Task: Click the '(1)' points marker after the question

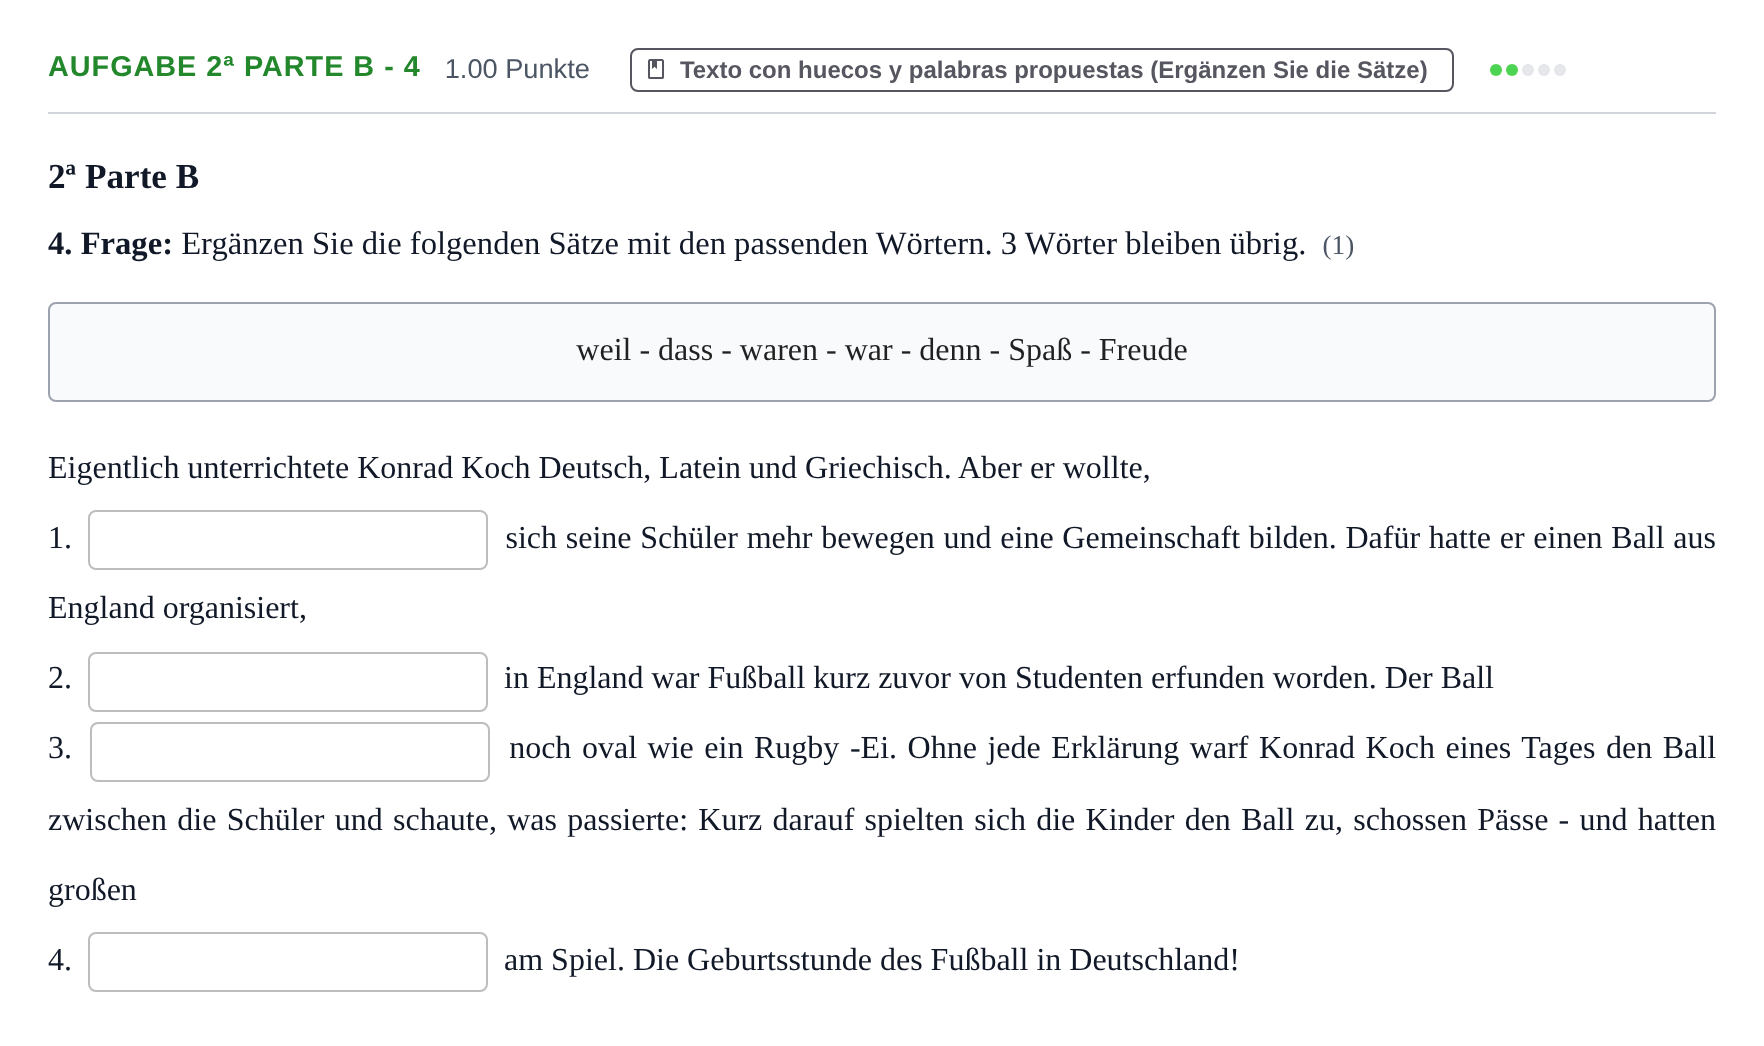Action: (x=1338, y=246)
